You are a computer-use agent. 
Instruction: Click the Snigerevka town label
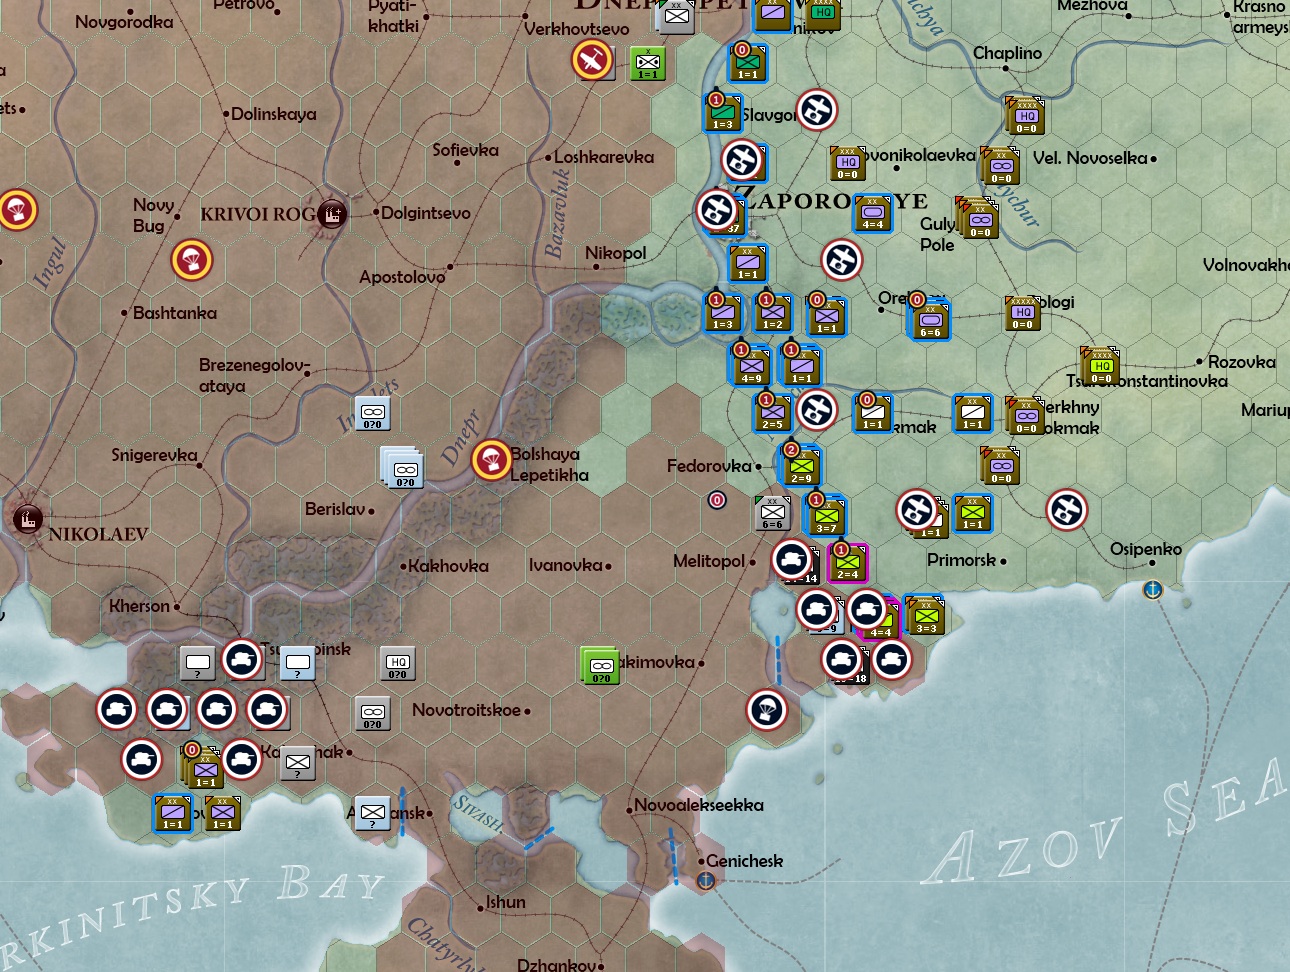pyautogui.click(x=154, y=456)
